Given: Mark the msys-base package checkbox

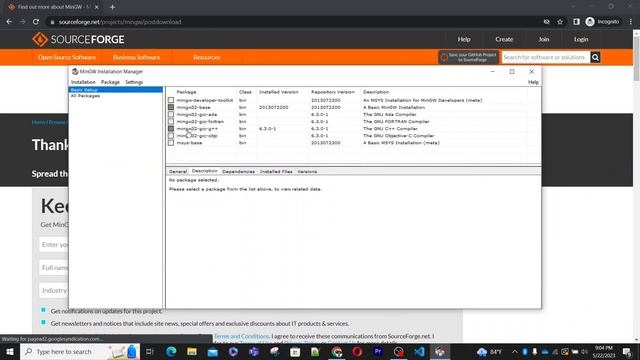Looking at the screenshot, I should pos(171,143).
